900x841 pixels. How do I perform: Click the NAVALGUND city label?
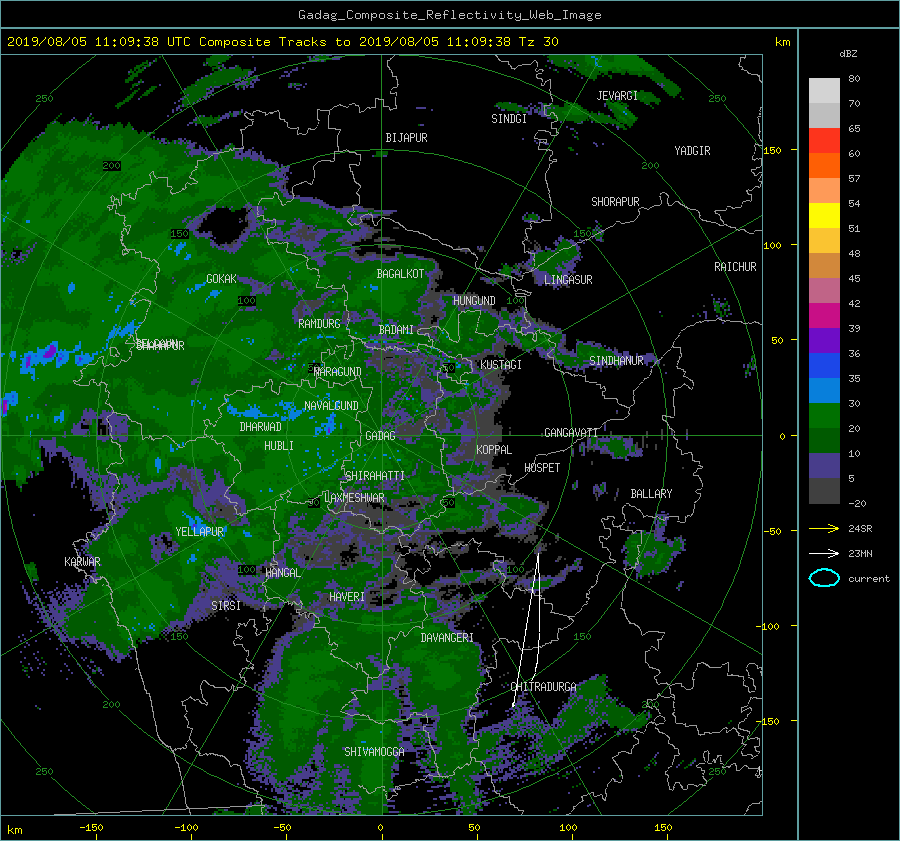(331, 406)
